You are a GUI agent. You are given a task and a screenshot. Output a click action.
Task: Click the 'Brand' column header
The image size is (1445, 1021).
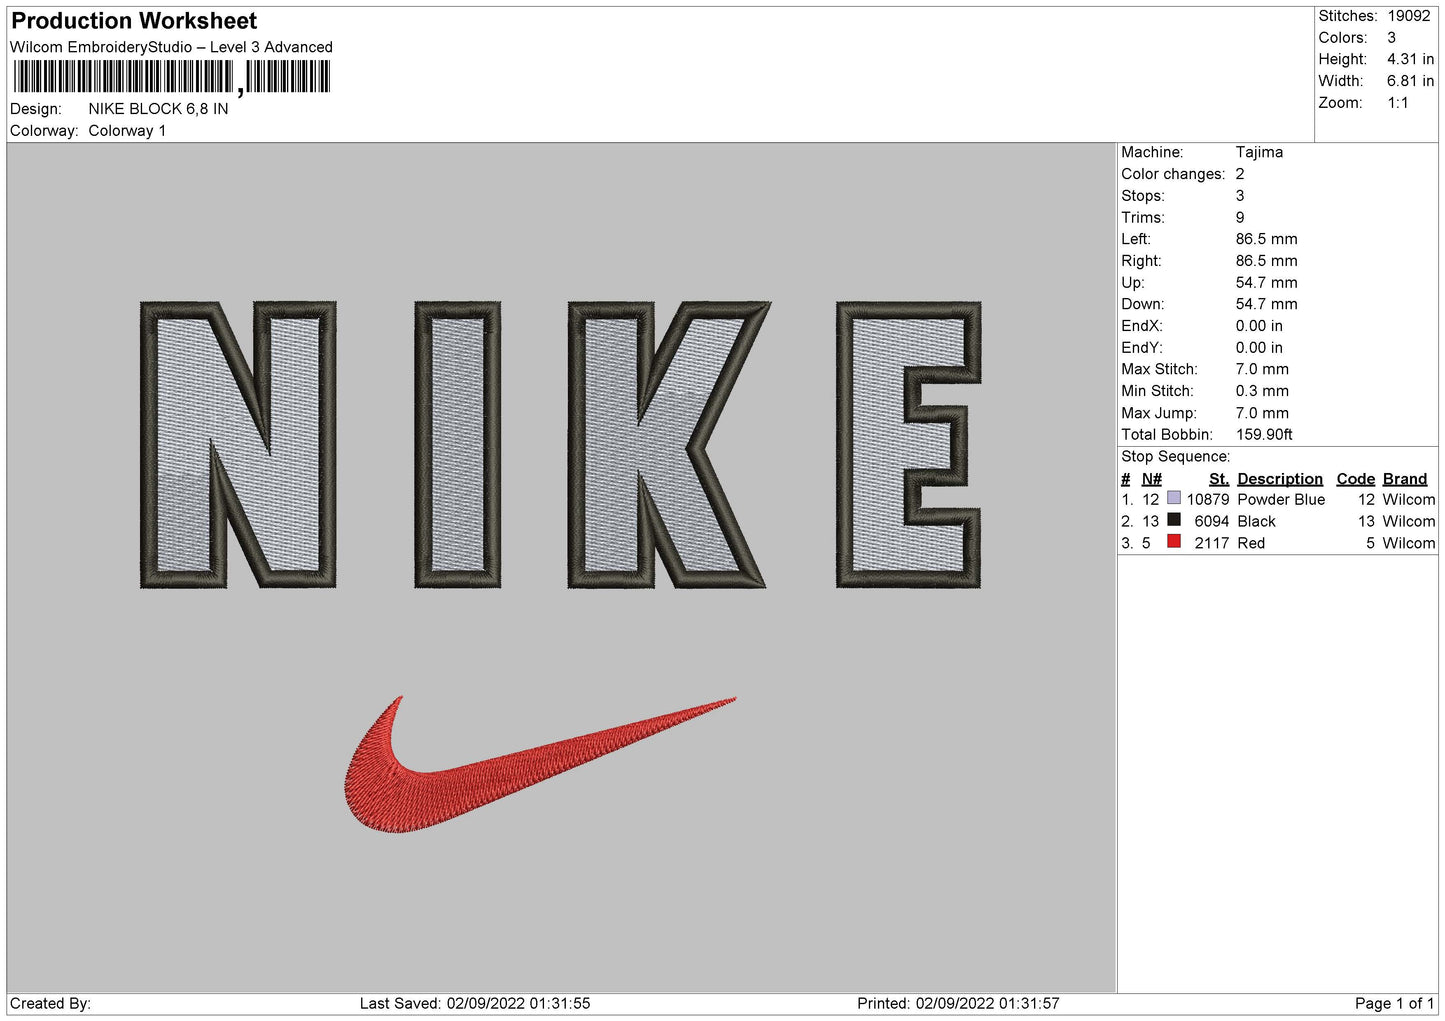tap(1405, 479)
